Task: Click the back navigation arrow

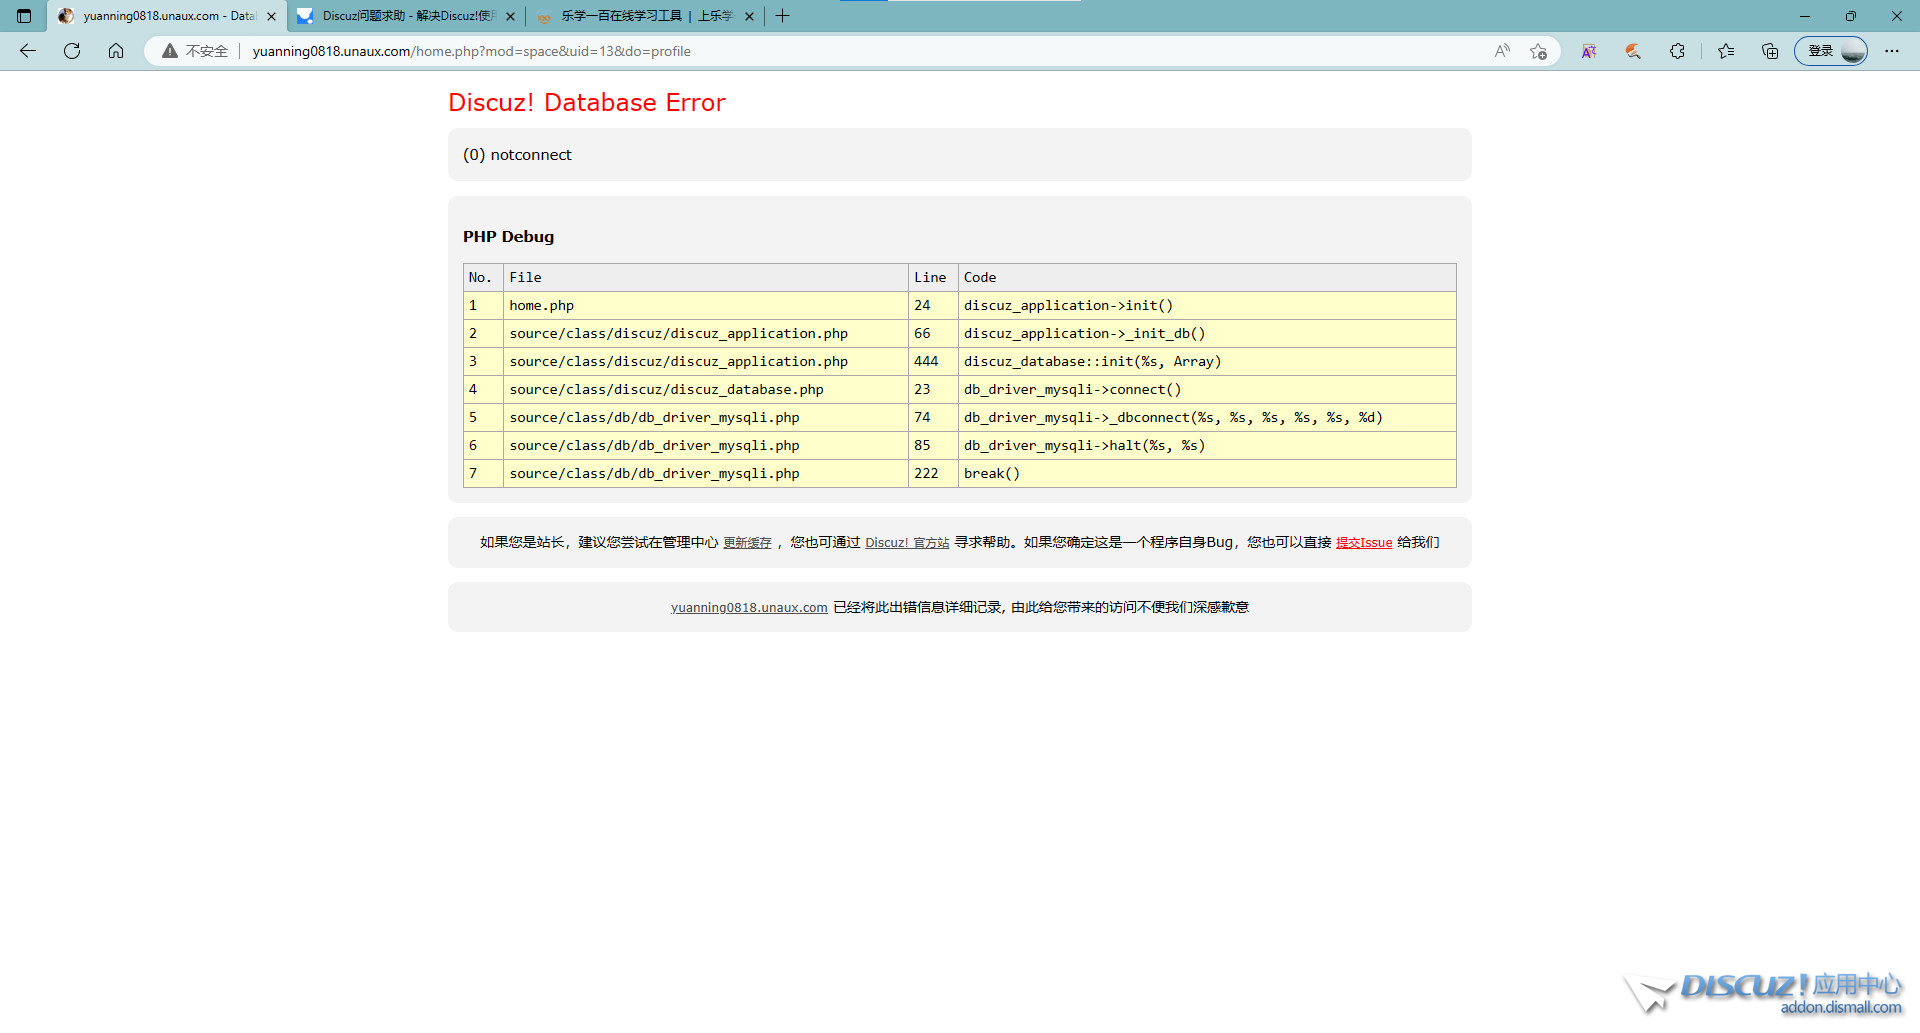Action: click(x=27, y=51)
